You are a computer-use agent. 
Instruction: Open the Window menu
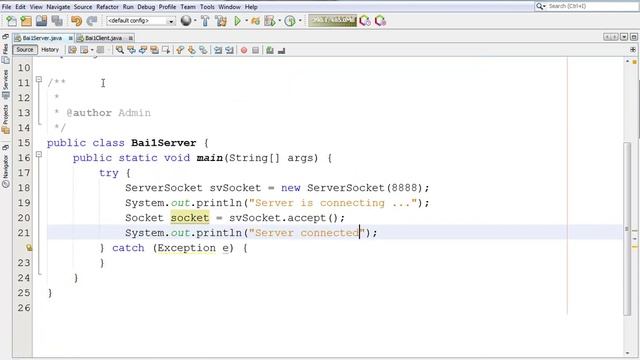229,7
